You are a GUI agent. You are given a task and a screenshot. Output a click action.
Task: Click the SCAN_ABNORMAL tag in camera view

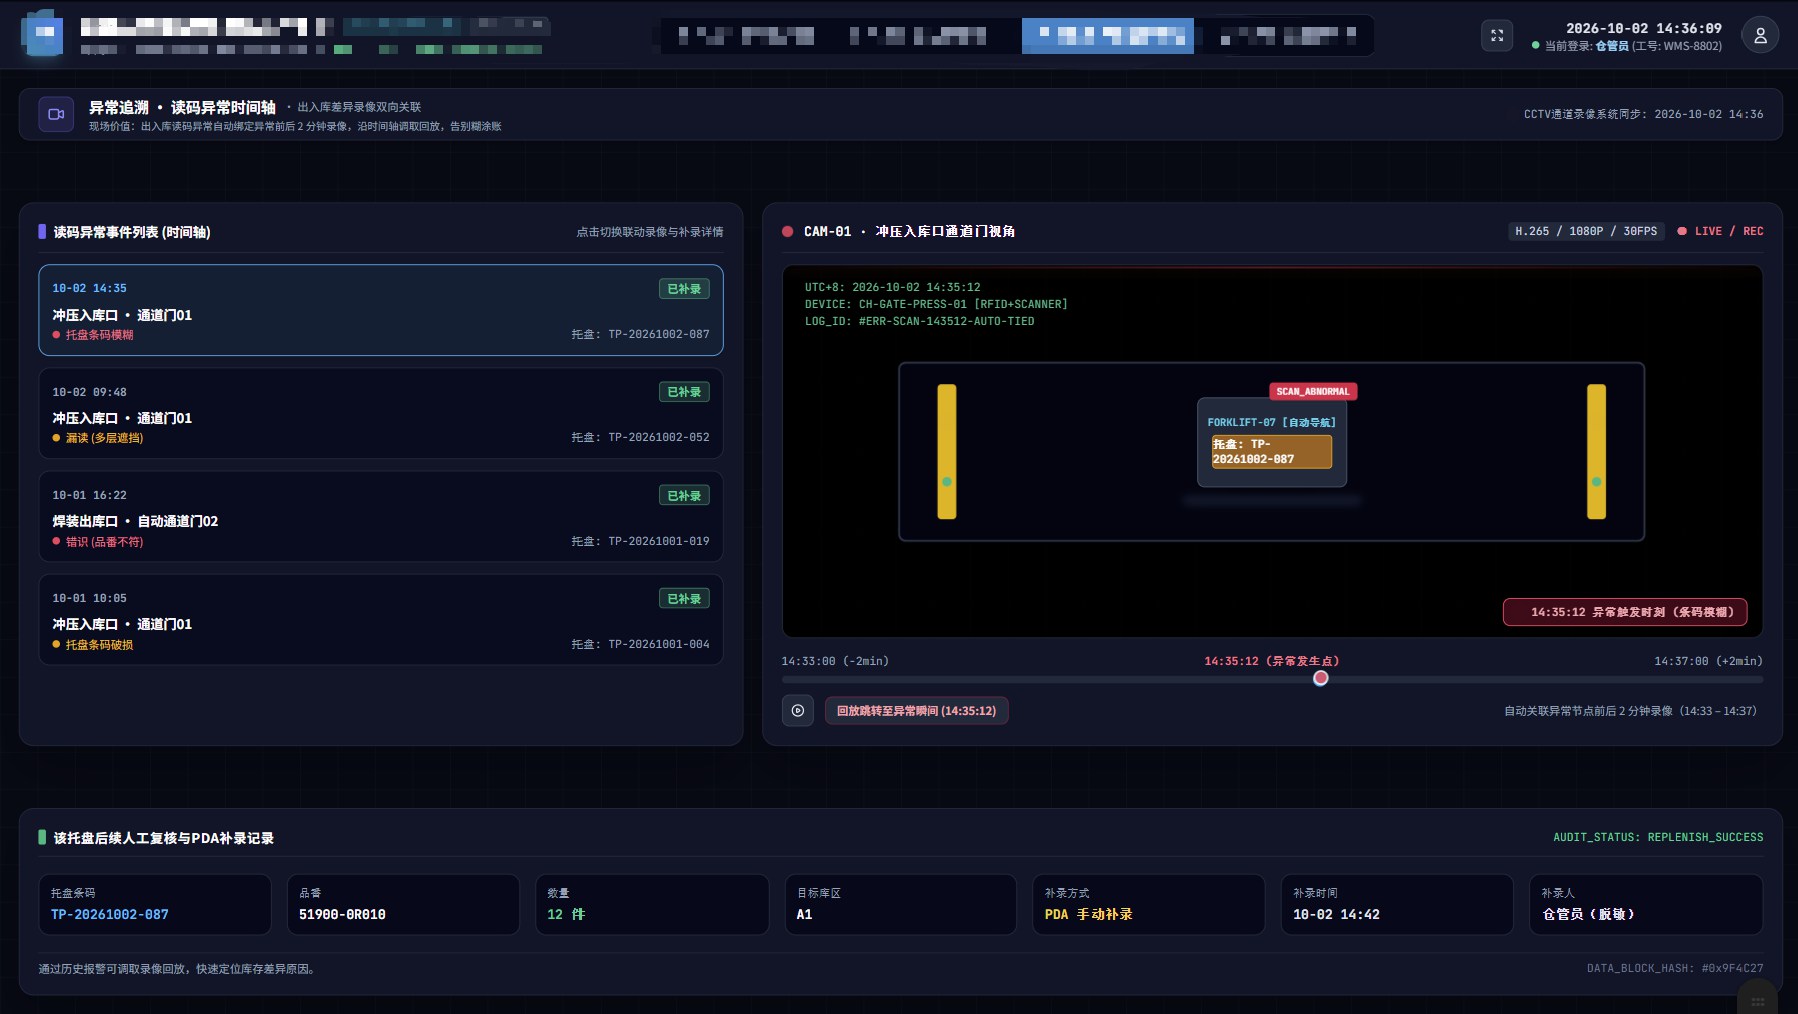[x=1313, y=391]
